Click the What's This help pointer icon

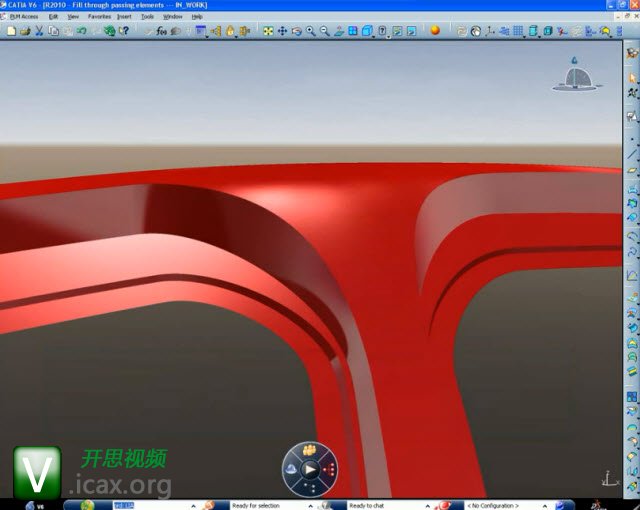click(x=124, y=31)
